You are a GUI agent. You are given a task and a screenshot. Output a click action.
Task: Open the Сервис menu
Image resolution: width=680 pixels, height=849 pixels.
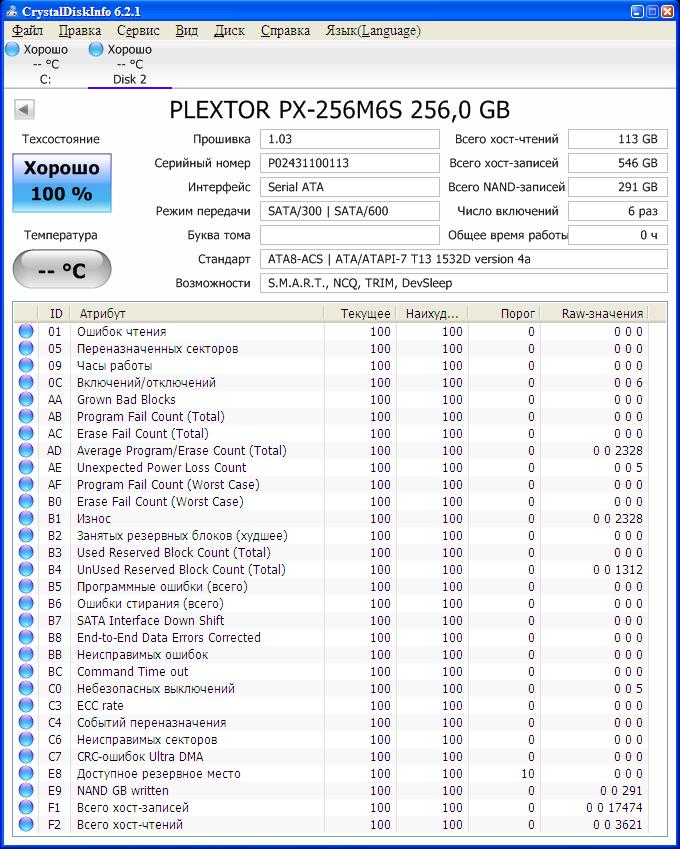[138, 30]
